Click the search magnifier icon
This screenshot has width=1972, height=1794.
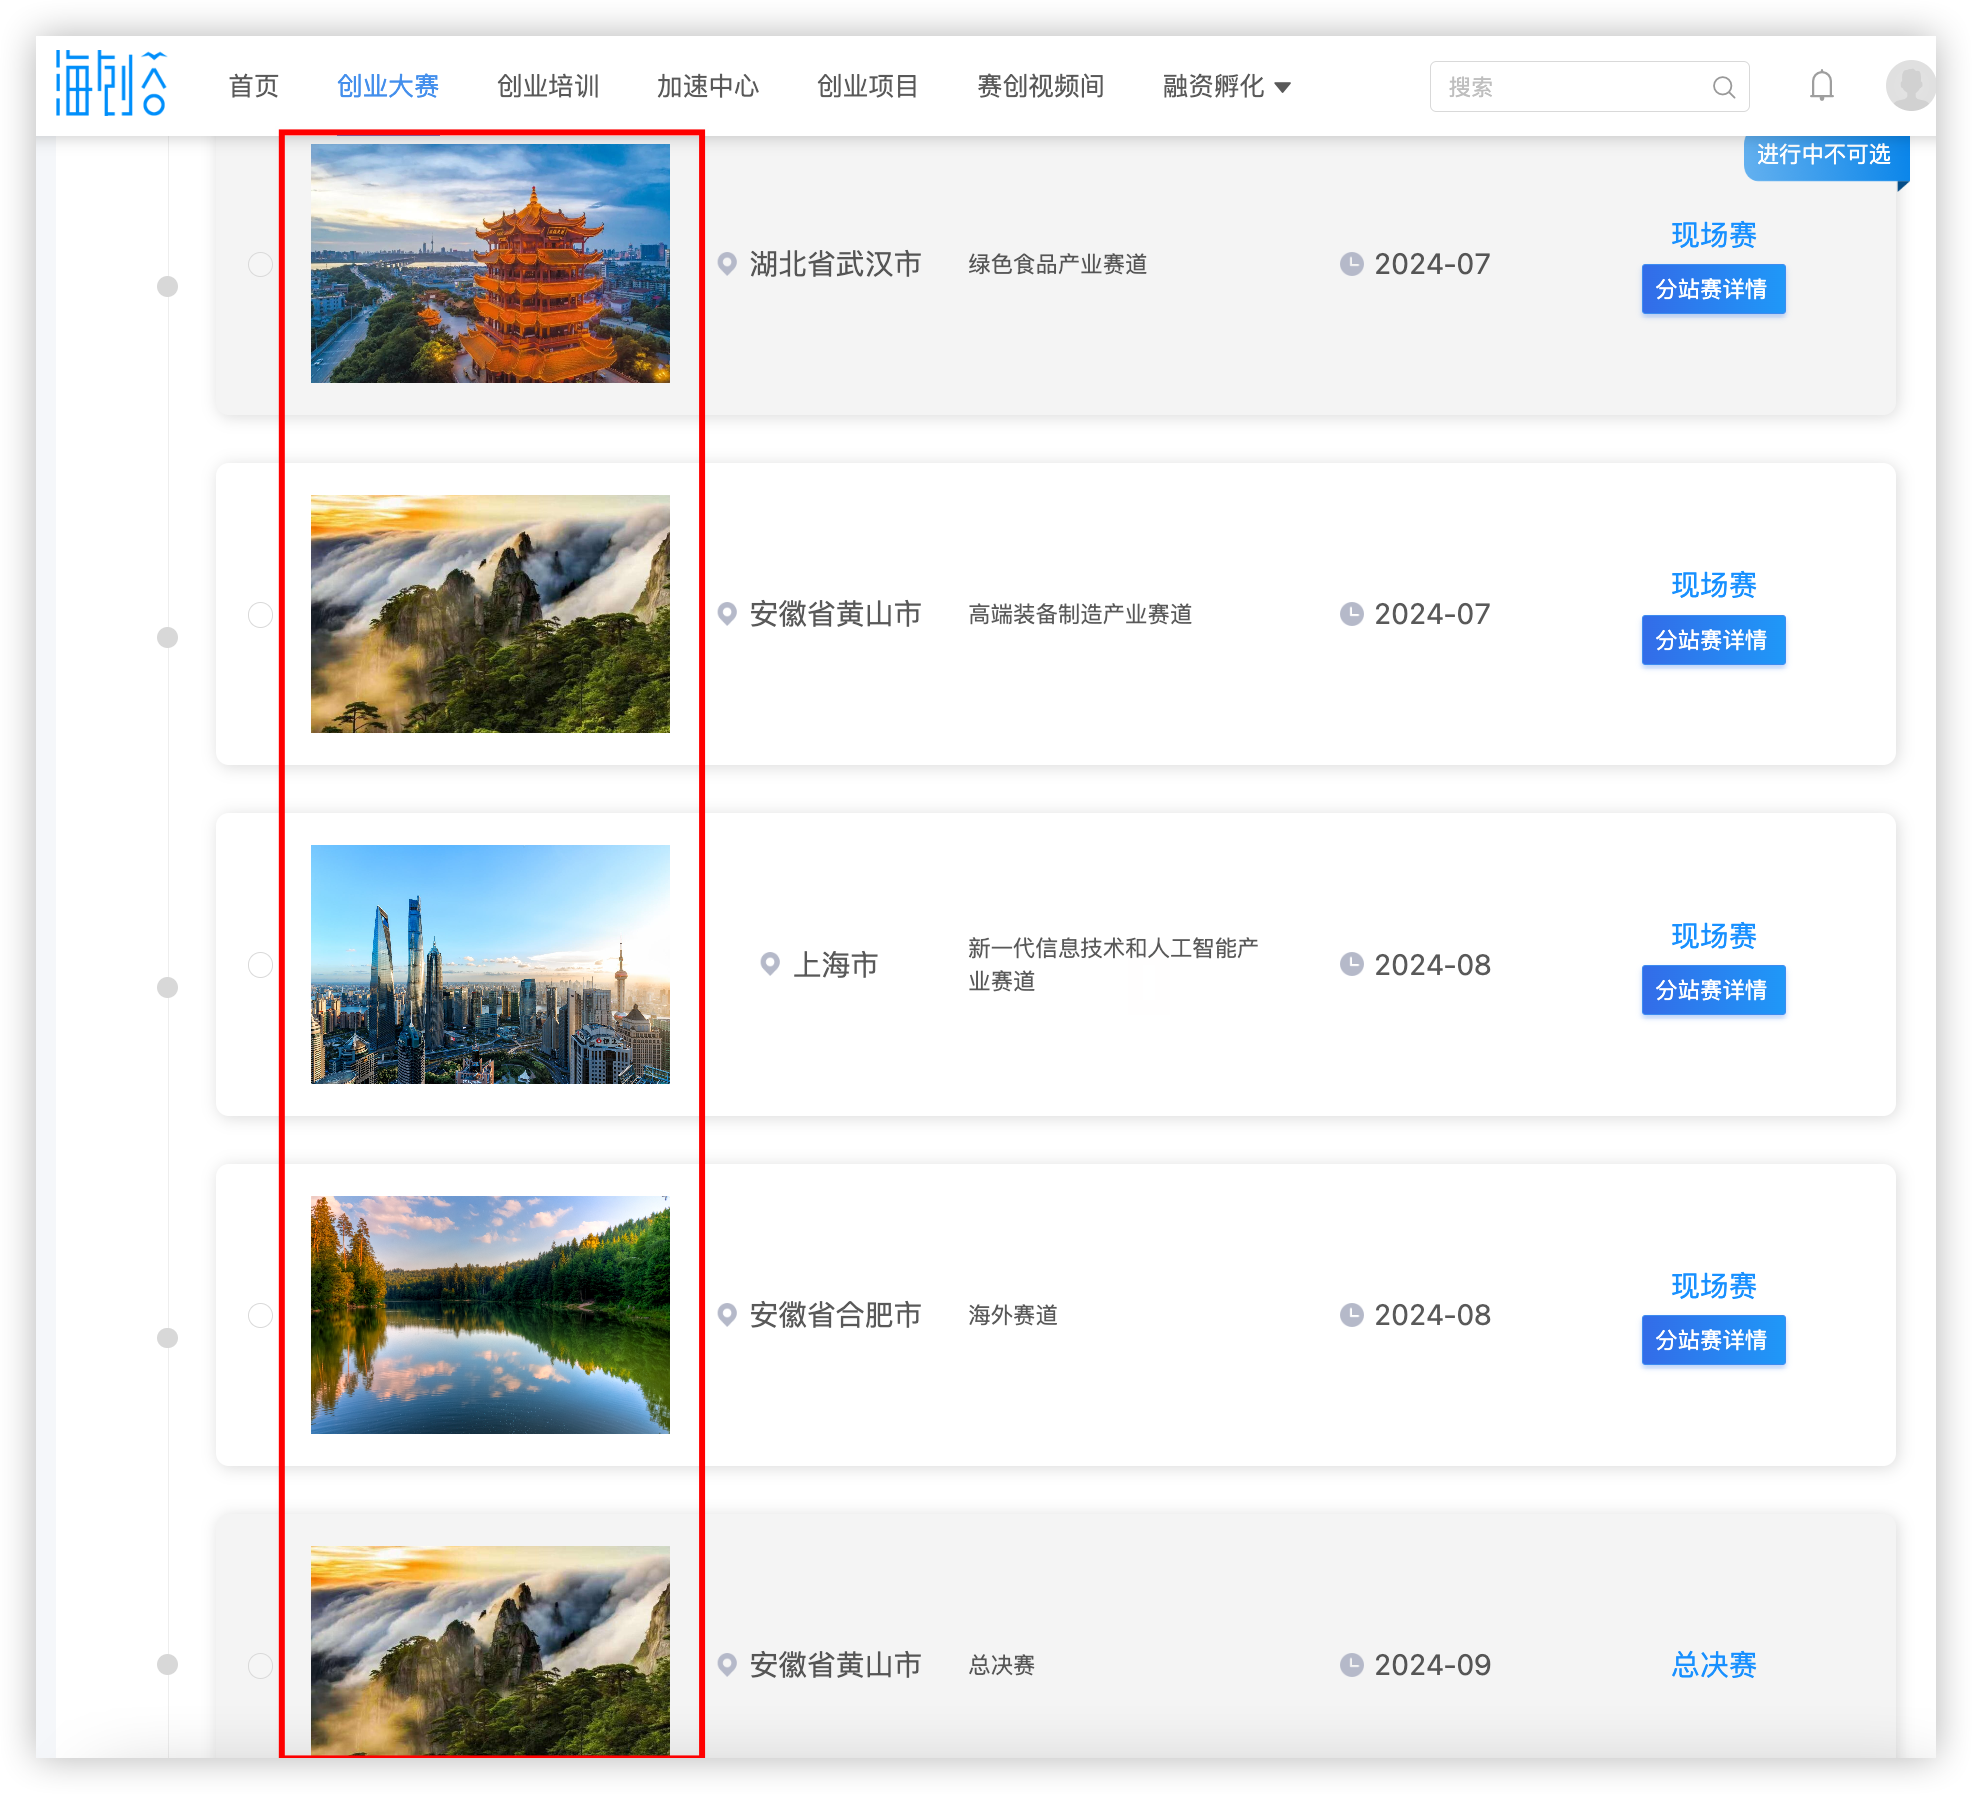coord(1723,87)
